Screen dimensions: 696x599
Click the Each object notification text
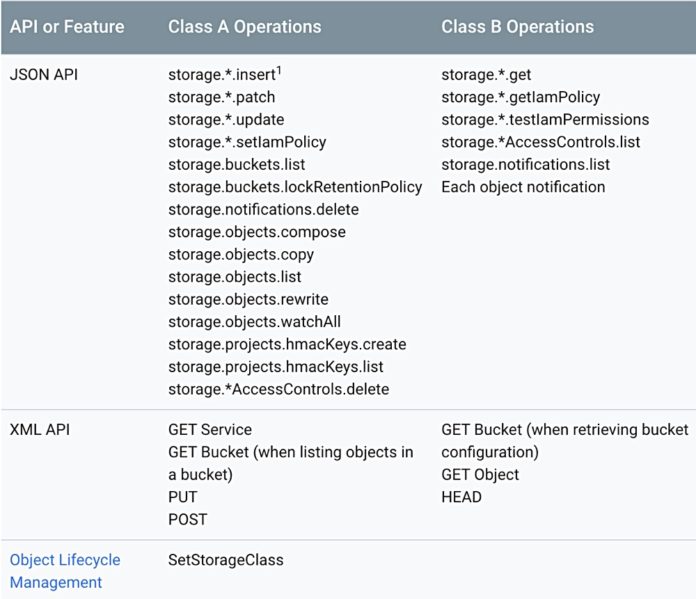pyautogui.click(x=523, y=187)
